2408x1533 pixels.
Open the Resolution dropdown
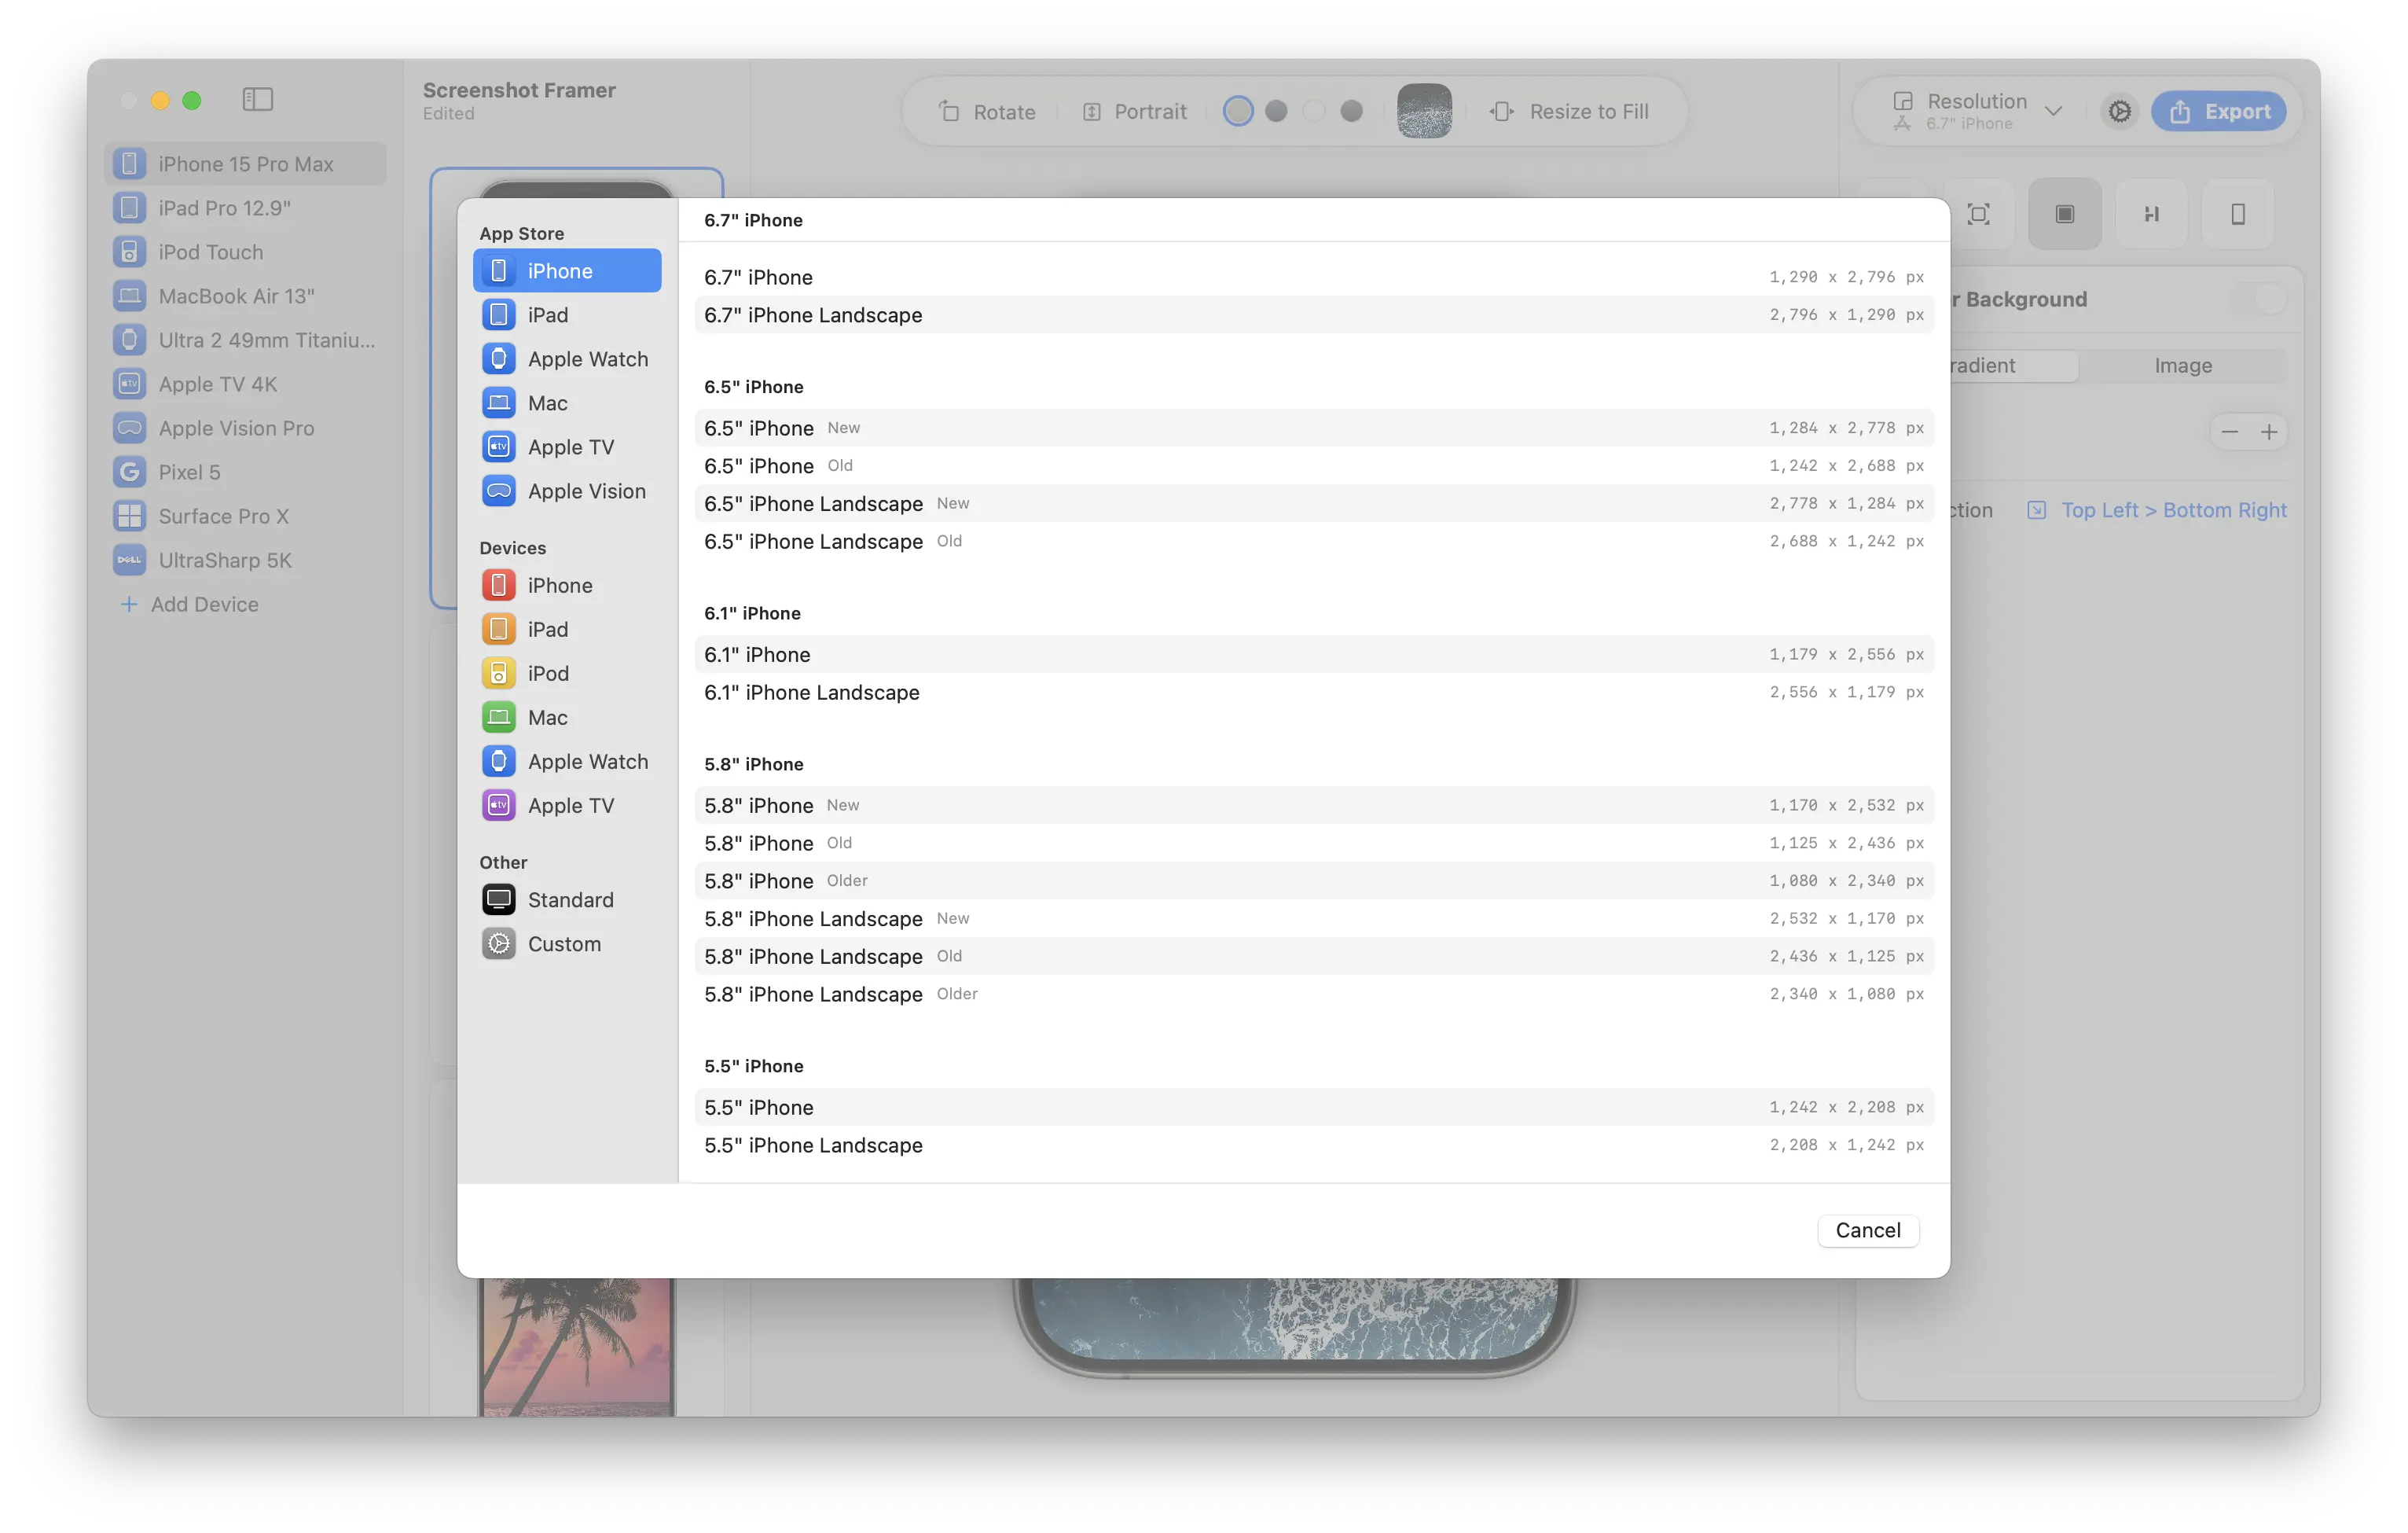click(x=1977, y=111)
